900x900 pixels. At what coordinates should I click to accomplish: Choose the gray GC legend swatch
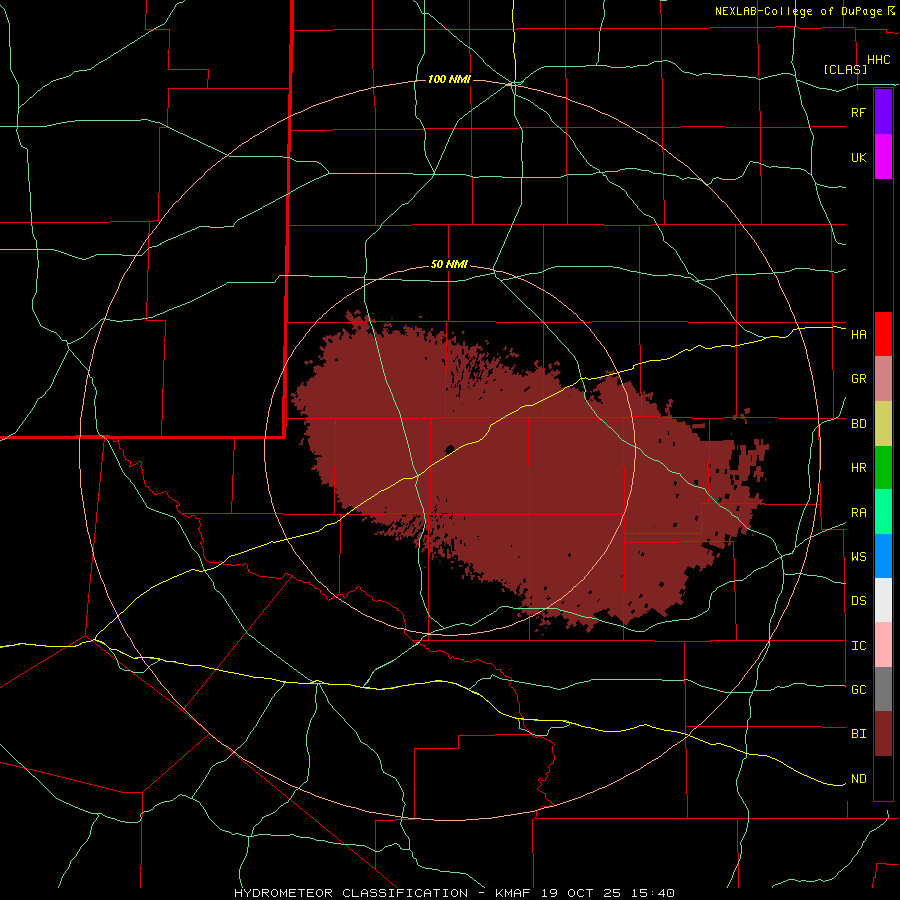(x=883, y=689)
